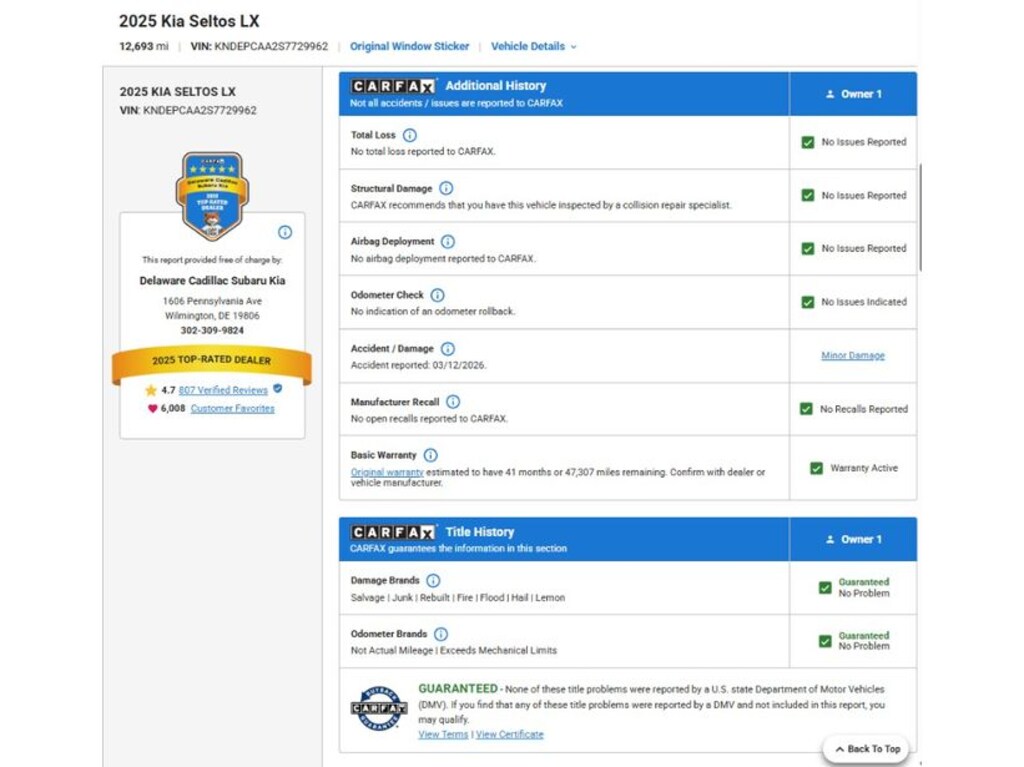Screen dimensions: 1024x767
Task: Open 807 Verified Reviews link
Action: tap(223, 390)
